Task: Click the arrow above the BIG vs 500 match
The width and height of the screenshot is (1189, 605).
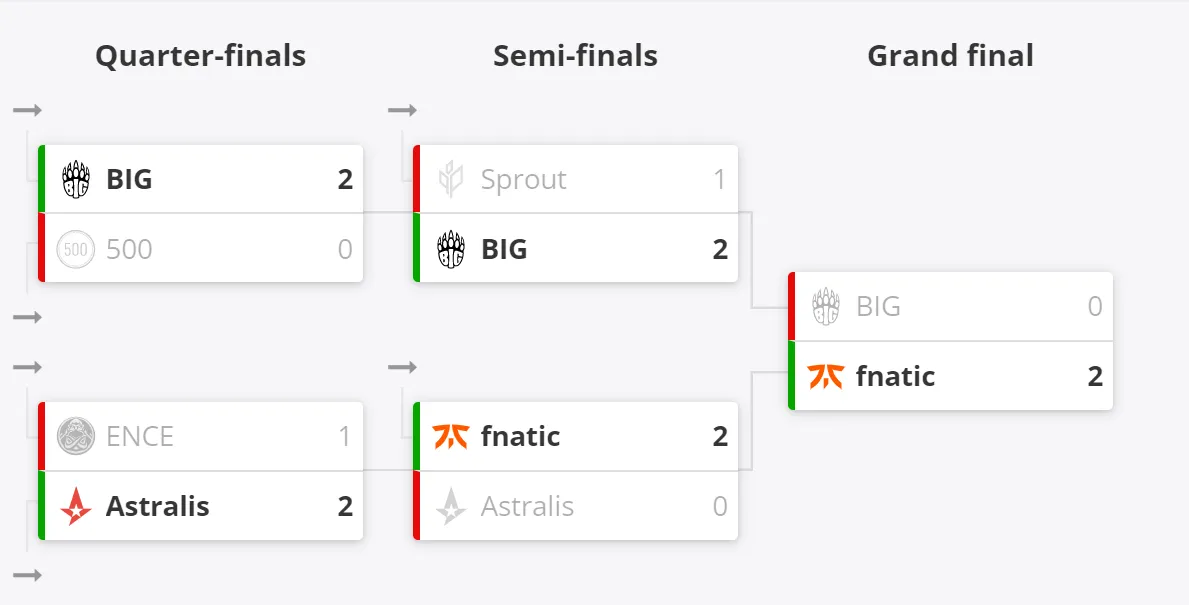Action: [27, 111]
